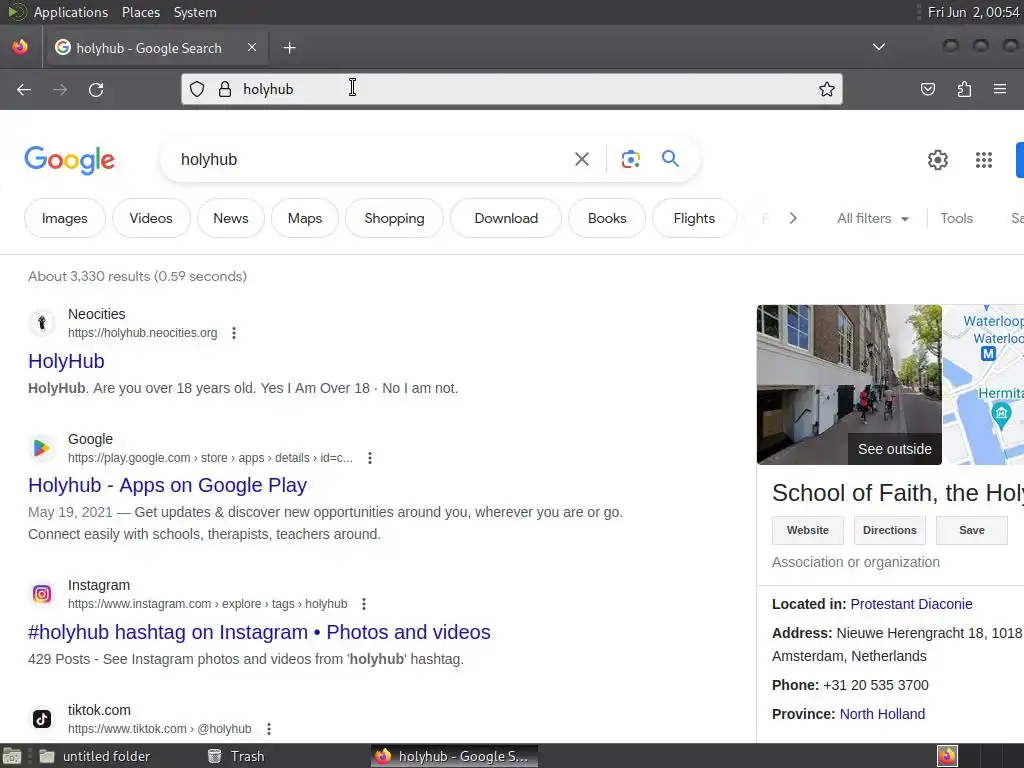Screen dimensions: 1024x768
Task: Filter results by News
Action: pyautogui.click(x=231, y=218)
